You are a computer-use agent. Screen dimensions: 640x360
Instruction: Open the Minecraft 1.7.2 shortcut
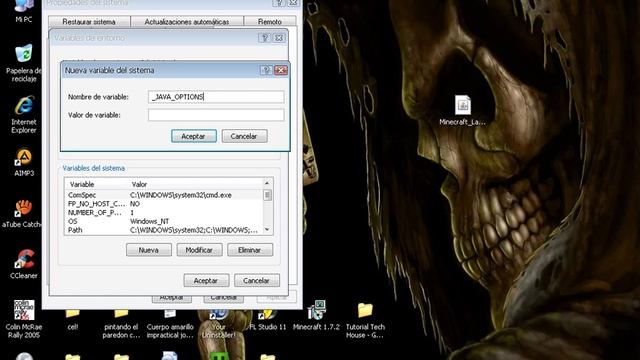(x=316, y=316)
